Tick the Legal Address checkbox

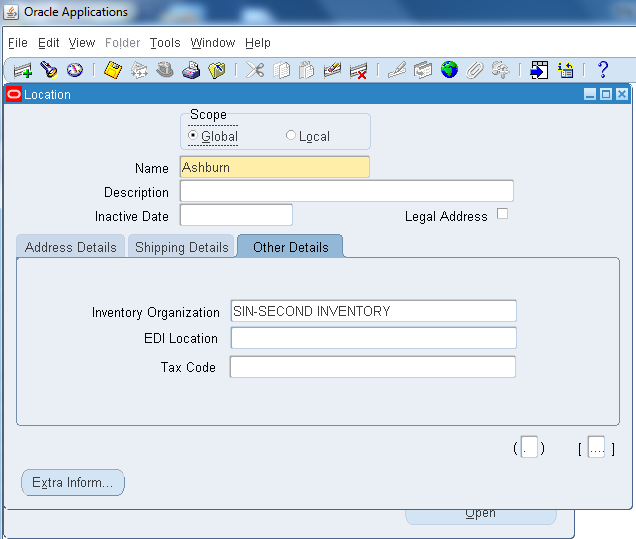pyautogui.click(x=502, y=214)
